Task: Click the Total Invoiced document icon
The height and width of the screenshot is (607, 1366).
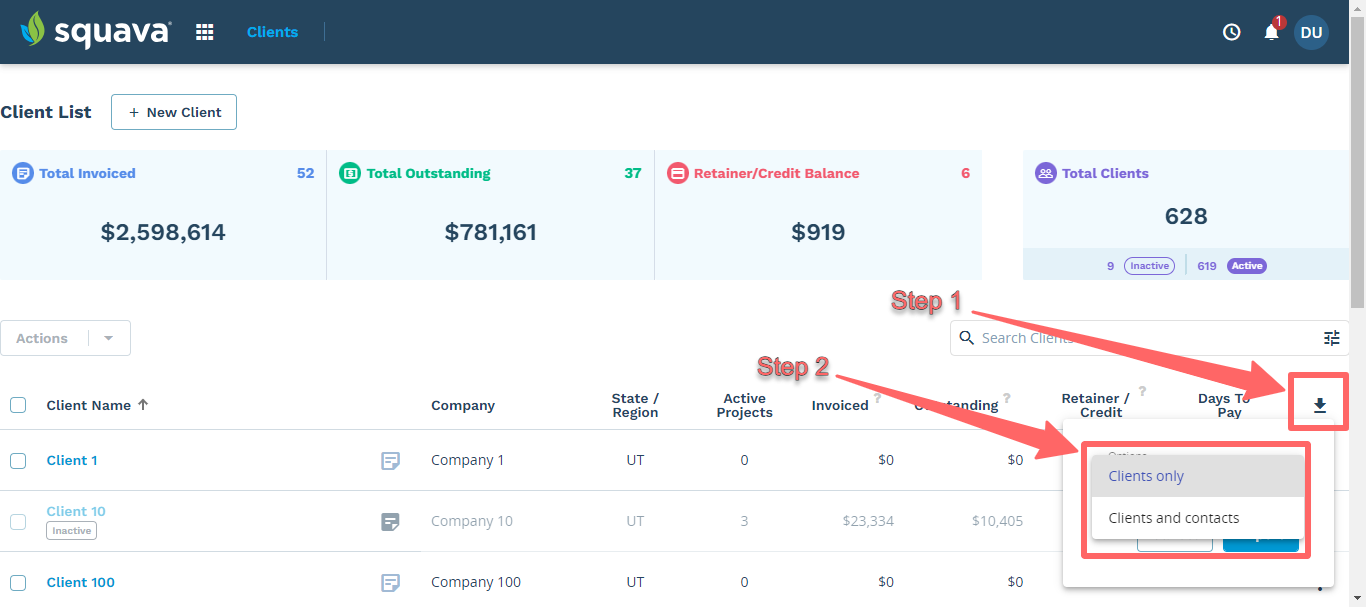Action: point(21,173)
